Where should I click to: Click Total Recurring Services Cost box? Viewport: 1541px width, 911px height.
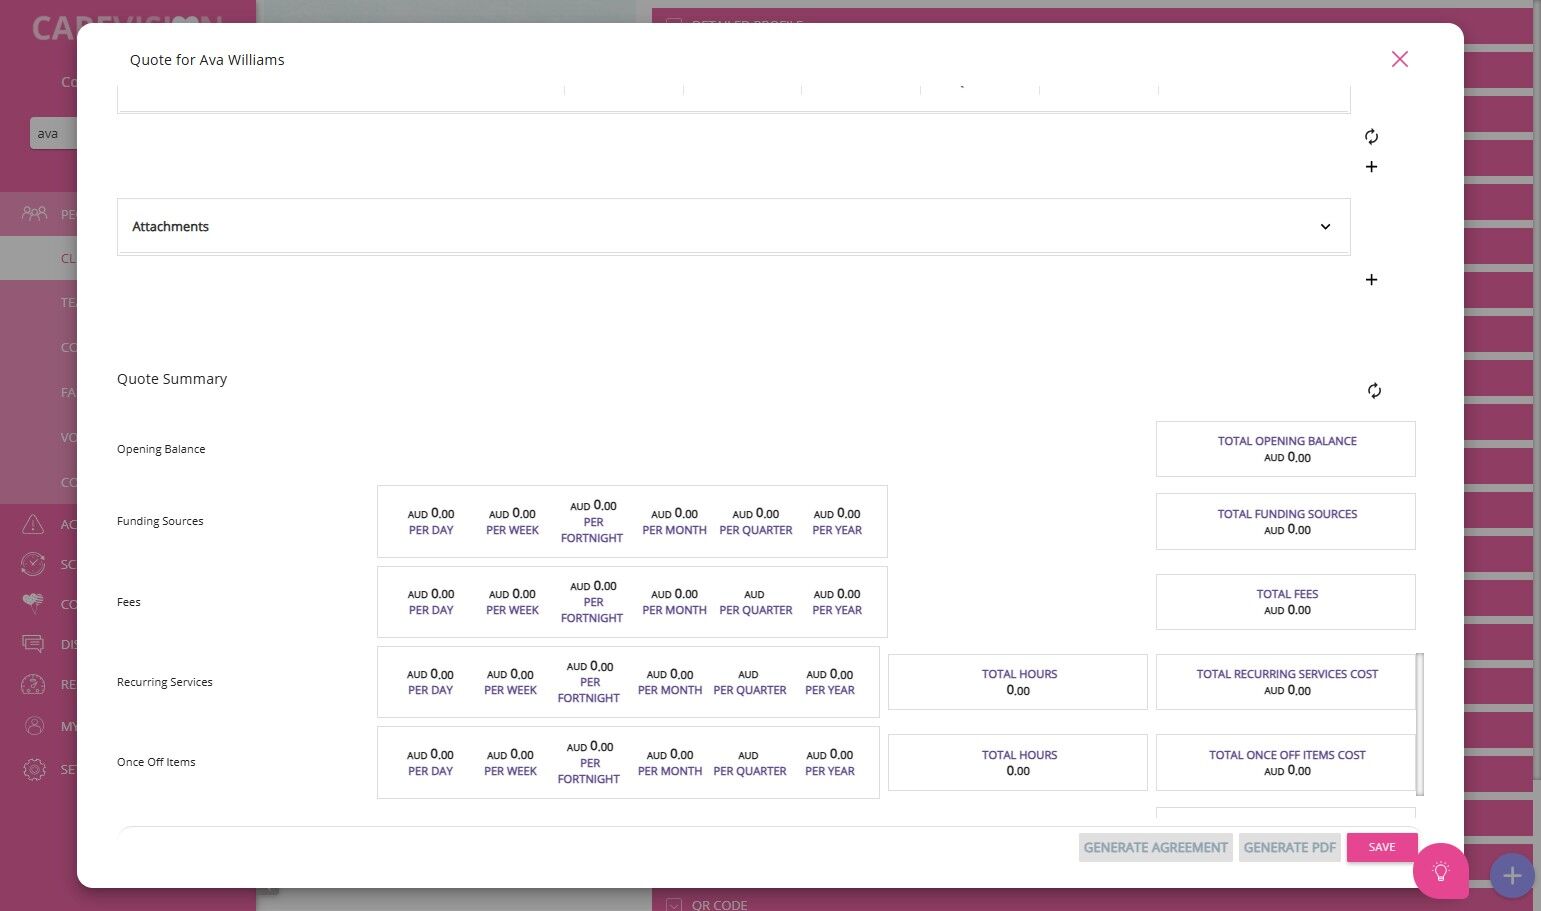click(x=1285, y=682)
